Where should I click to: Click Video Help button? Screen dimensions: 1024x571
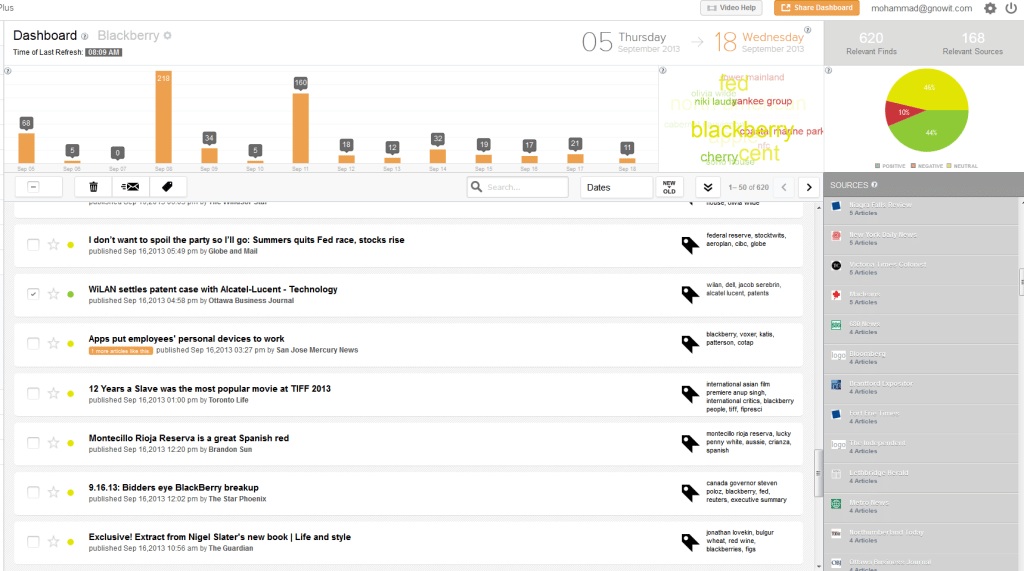click(x=731, y=8)
